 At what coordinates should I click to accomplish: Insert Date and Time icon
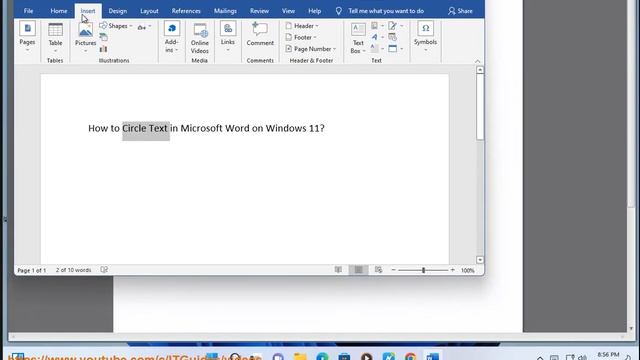[x=393, y=37]
